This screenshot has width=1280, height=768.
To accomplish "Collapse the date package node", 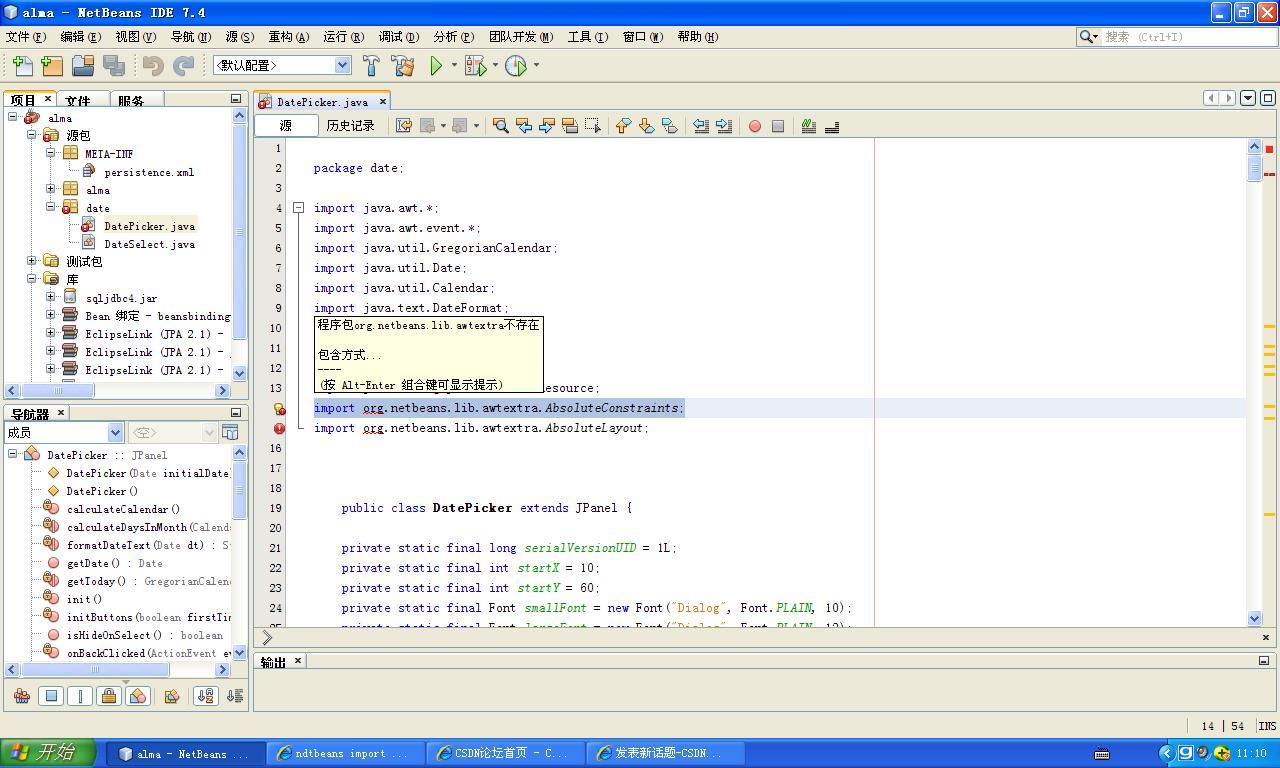I will (x=50, y=207).
